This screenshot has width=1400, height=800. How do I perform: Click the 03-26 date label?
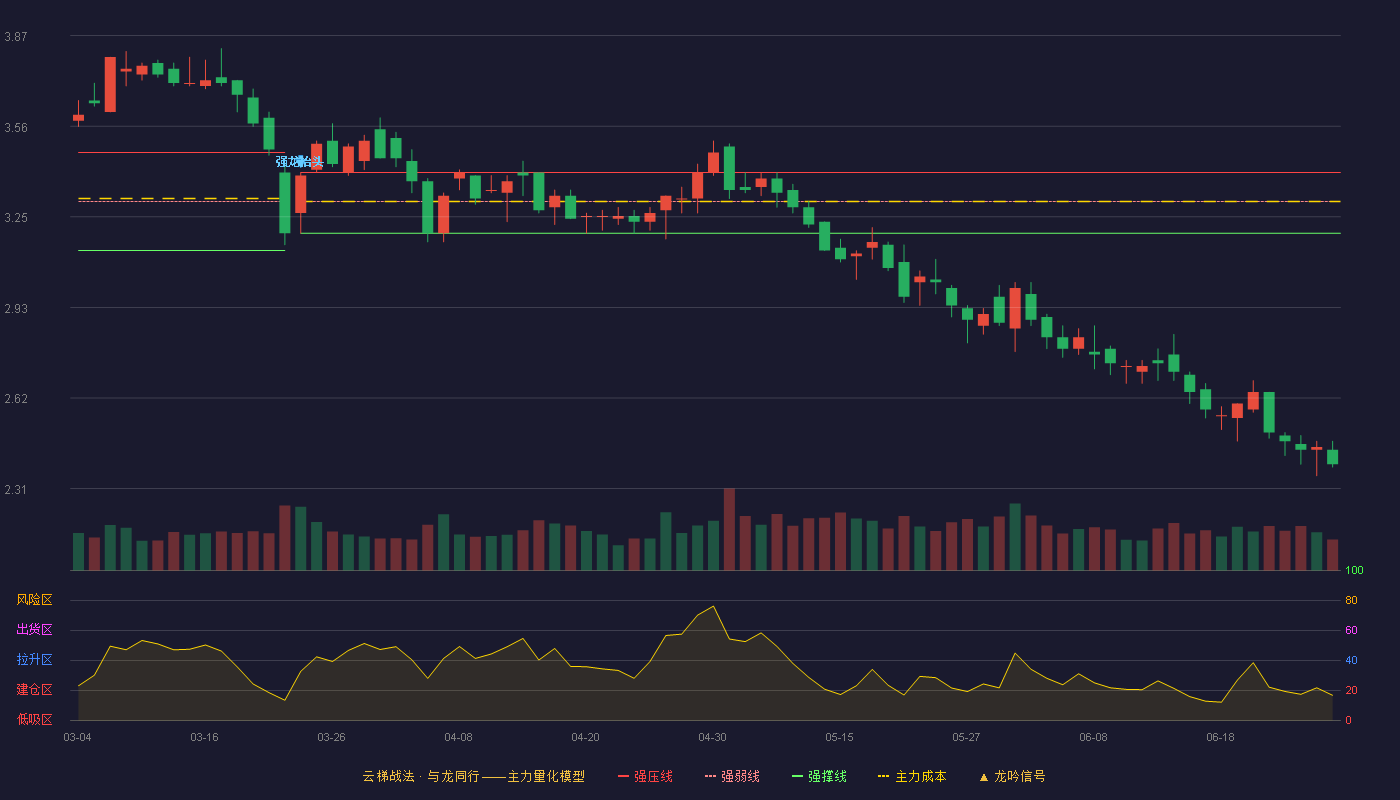point(331,737)
